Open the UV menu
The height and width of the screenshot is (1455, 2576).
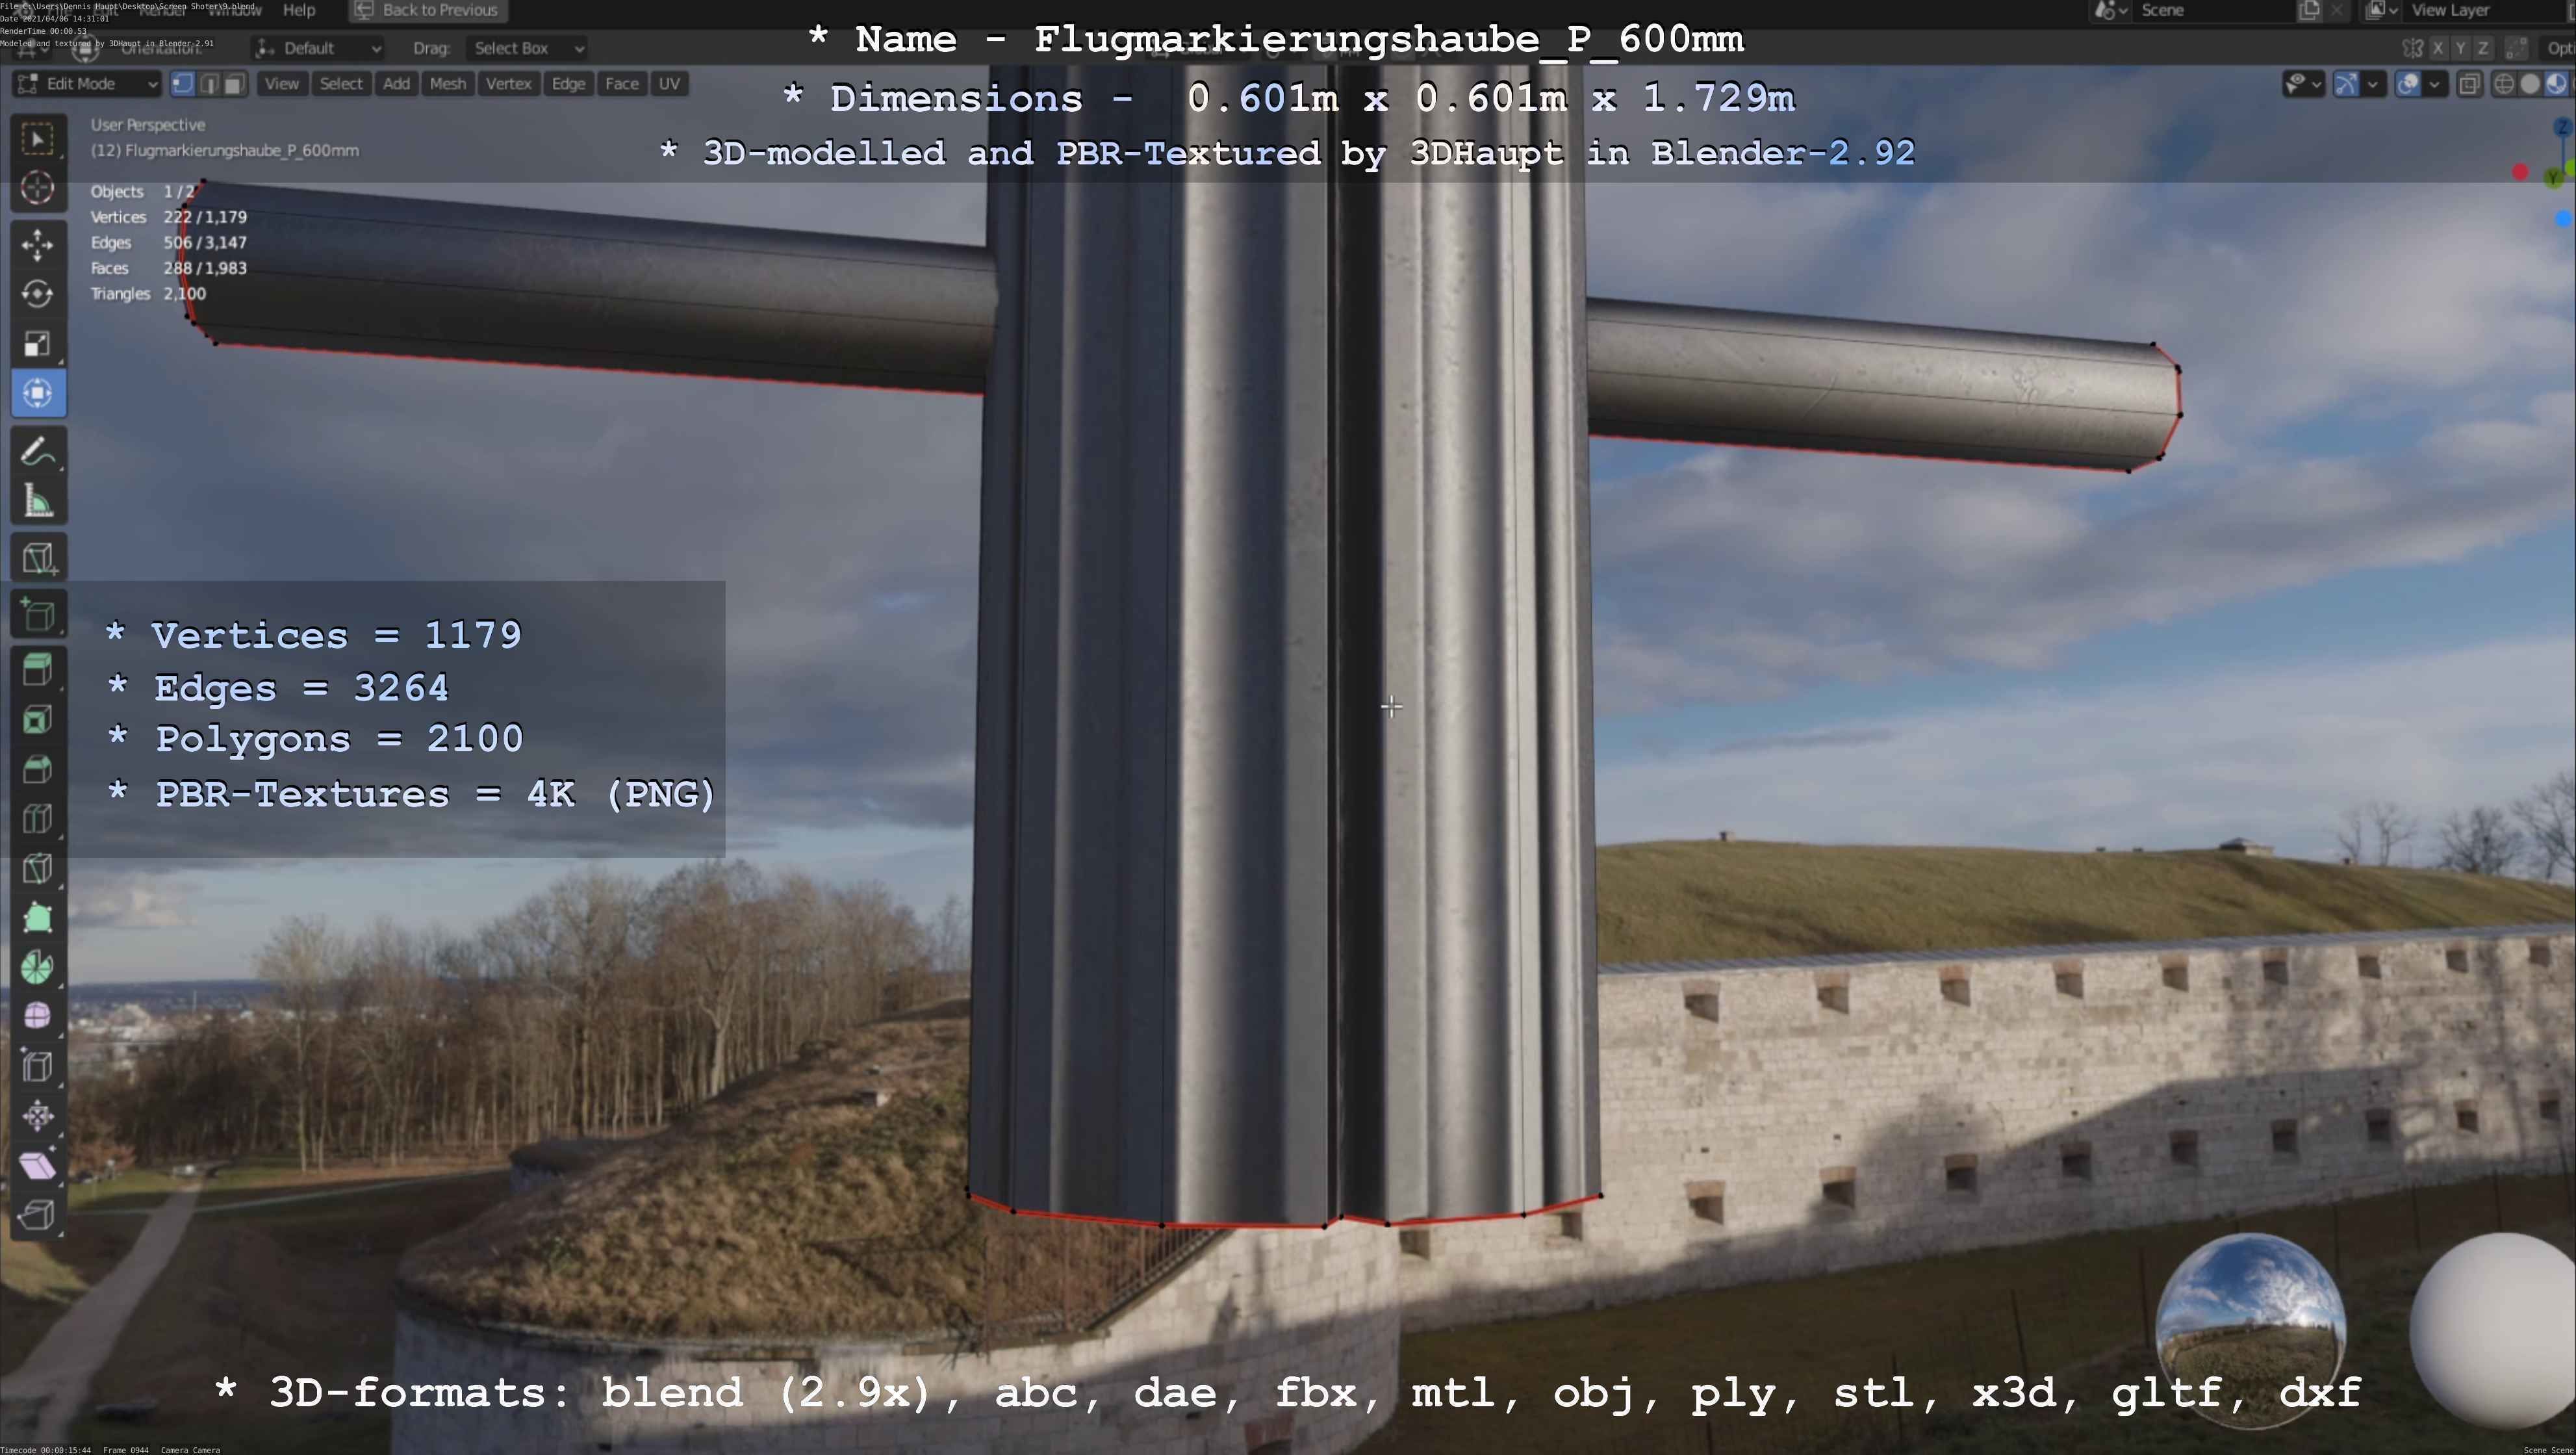click(x=669, y=84)
